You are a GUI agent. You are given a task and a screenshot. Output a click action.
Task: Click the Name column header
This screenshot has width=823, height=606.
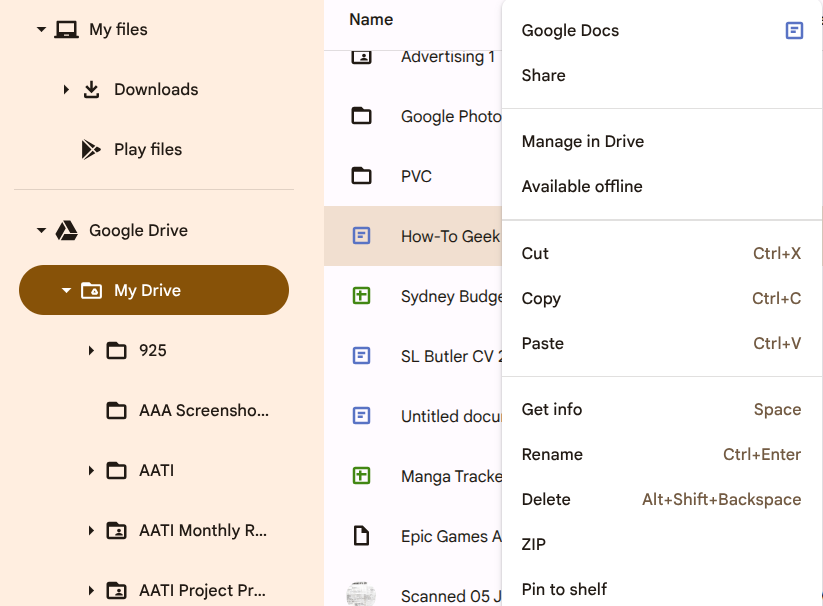pos(370,19)
